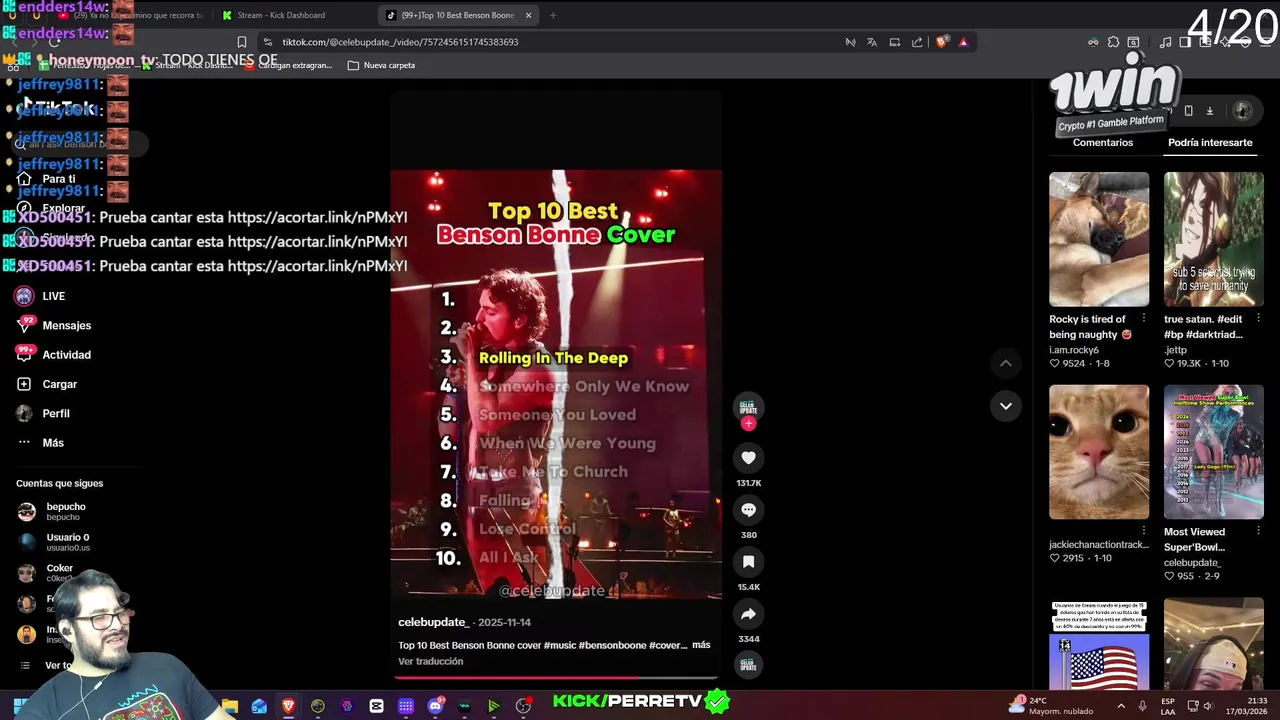The width and height of the screenshot is (1280, 720).
Task: Open Mensajes inbox in sidebar
Action: click(x=53, y=325)
